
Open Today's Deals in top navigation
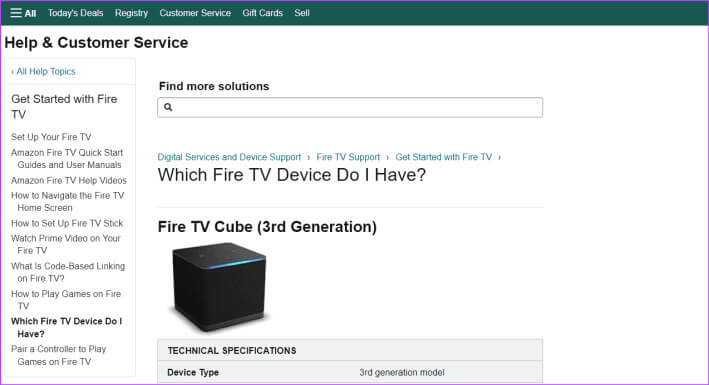(76, 13)
